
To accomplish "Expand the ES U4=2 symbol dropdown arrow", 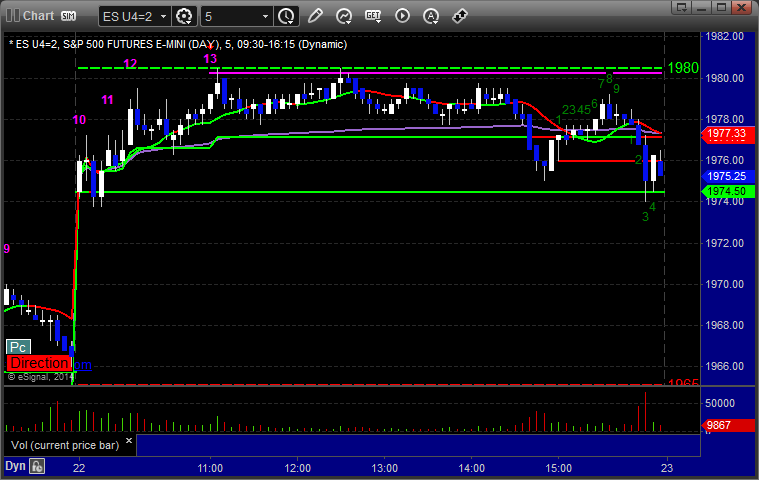I will click(x=163, y=16).
